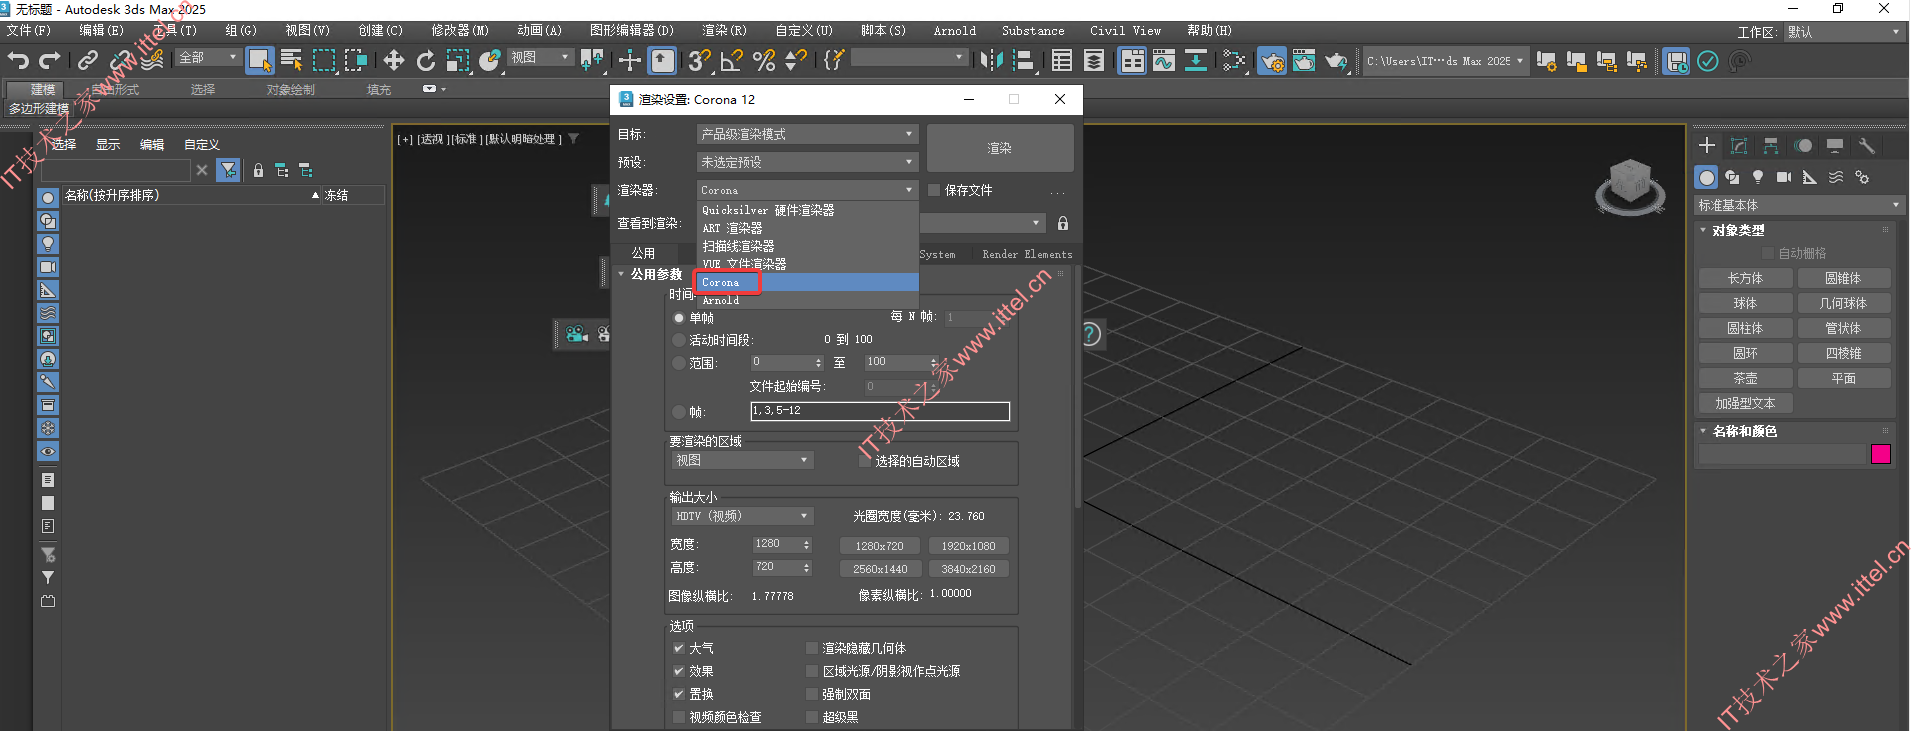The height and width of the screenshot is (731, 1911).
Task: Open the 工作区 默认 dropdown
Action: click(x=1844, y=32)
